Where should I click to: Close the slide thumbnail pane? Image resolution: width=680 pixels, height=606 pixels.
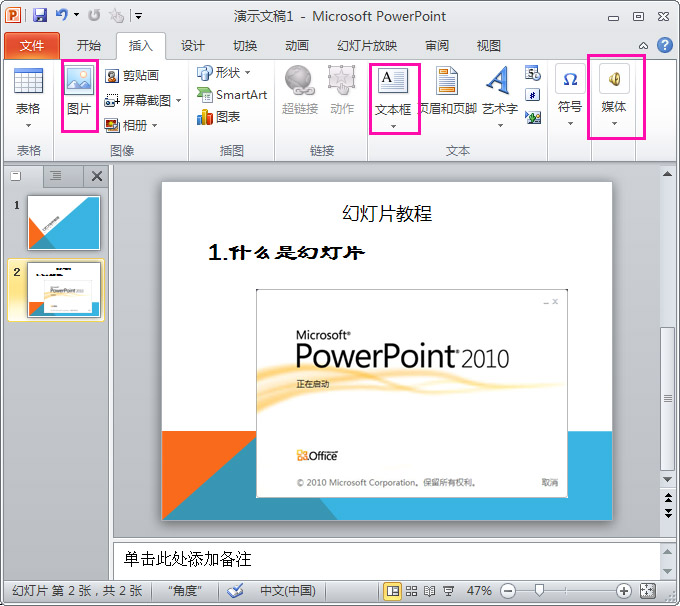pyautogui.click(x=97, y=176)
